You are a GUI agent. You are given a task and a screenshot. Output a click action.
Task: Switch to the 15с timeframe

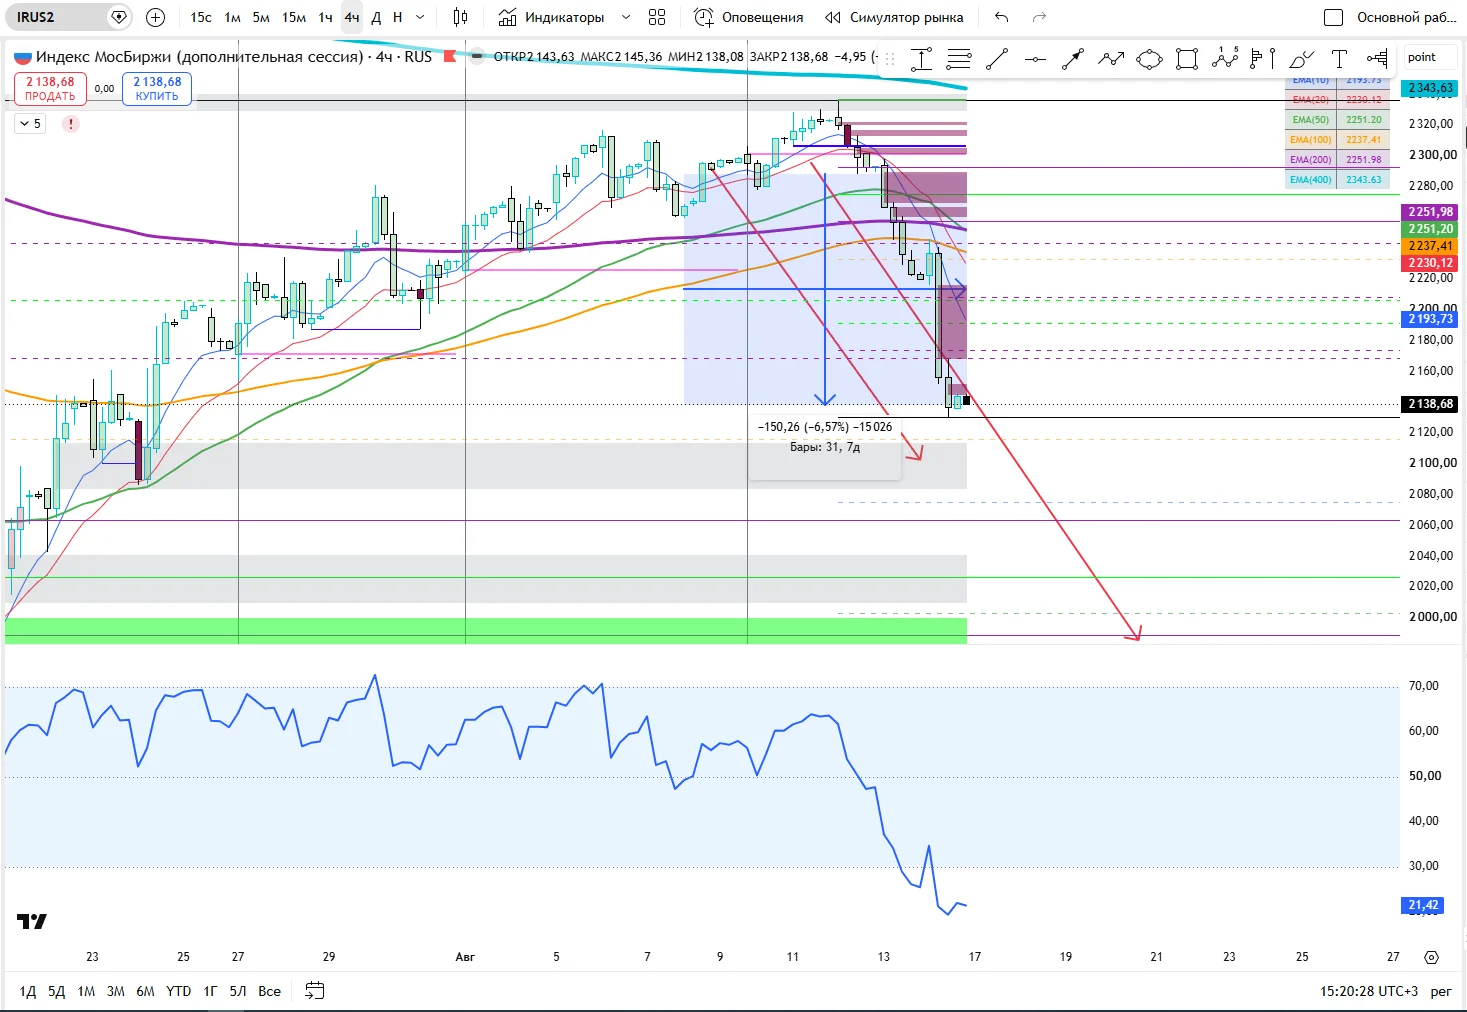click(201, 17)
